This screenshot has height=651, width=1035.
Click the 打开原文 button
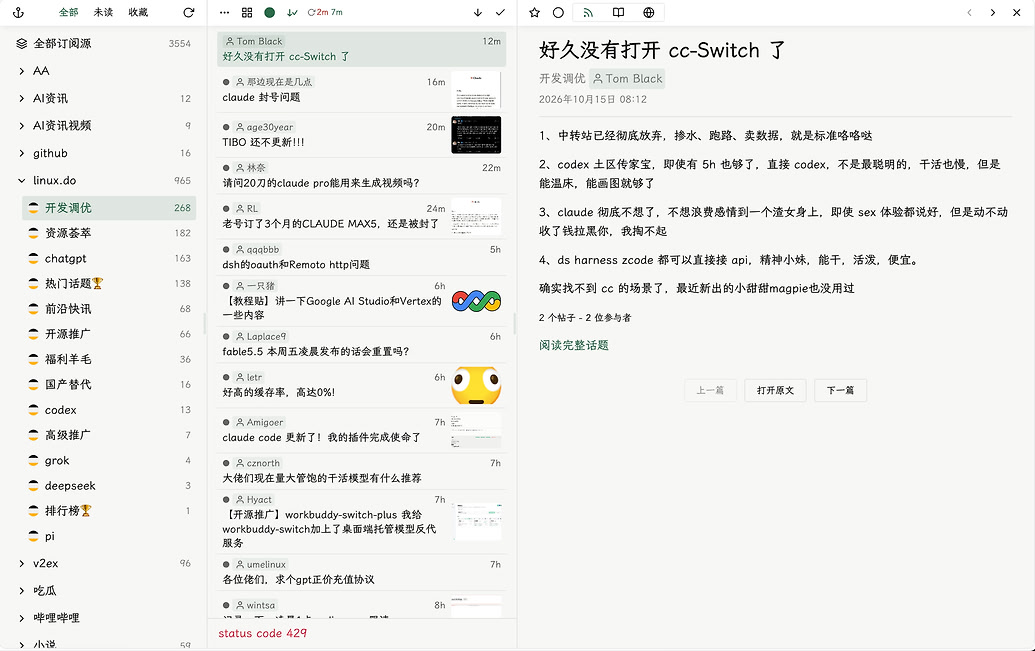(776, 390)
